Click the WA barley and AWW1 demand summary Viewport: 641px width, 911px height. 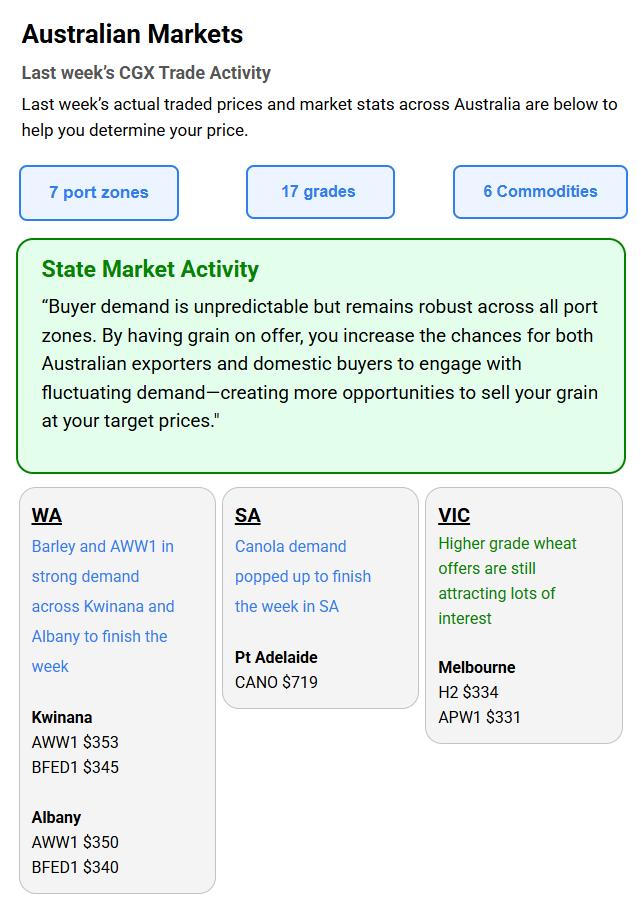pyautogui.click(x=103, y=606)
